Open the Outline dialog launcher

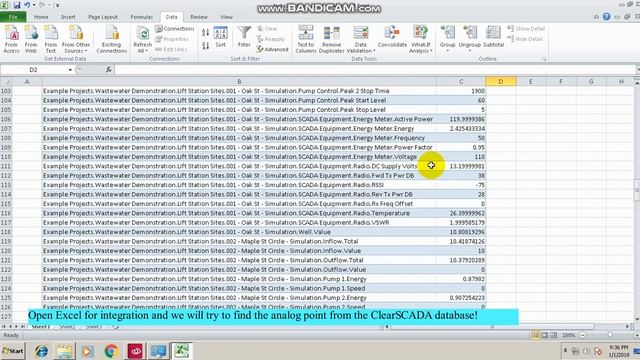(544, 59)
